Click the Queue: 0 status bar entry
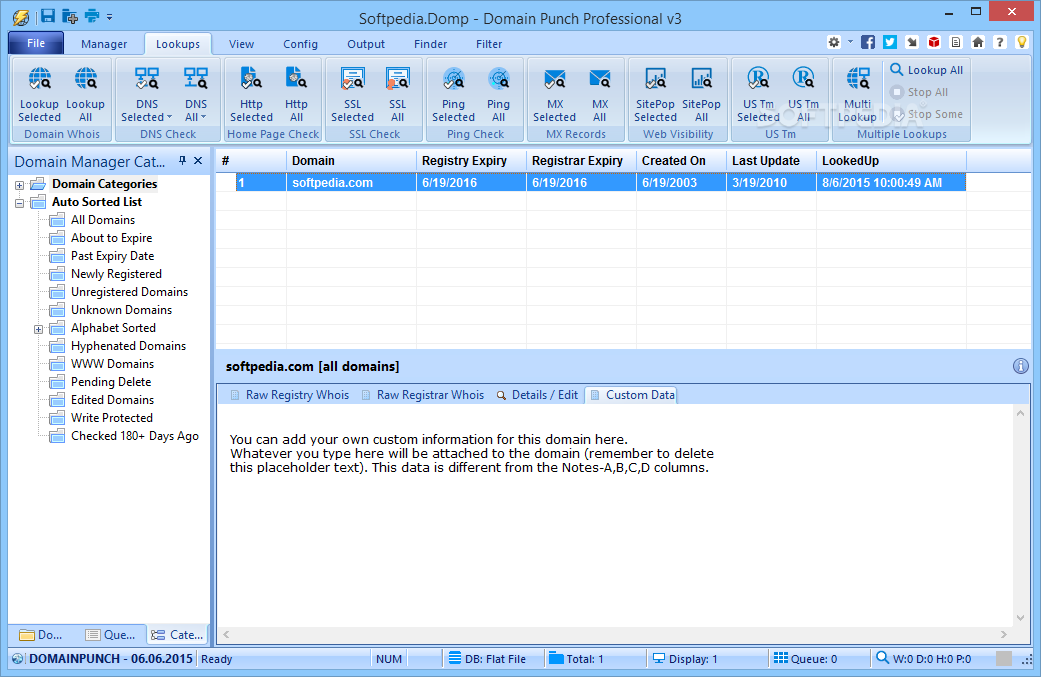The image size is (1041, 677). (806, 659)
